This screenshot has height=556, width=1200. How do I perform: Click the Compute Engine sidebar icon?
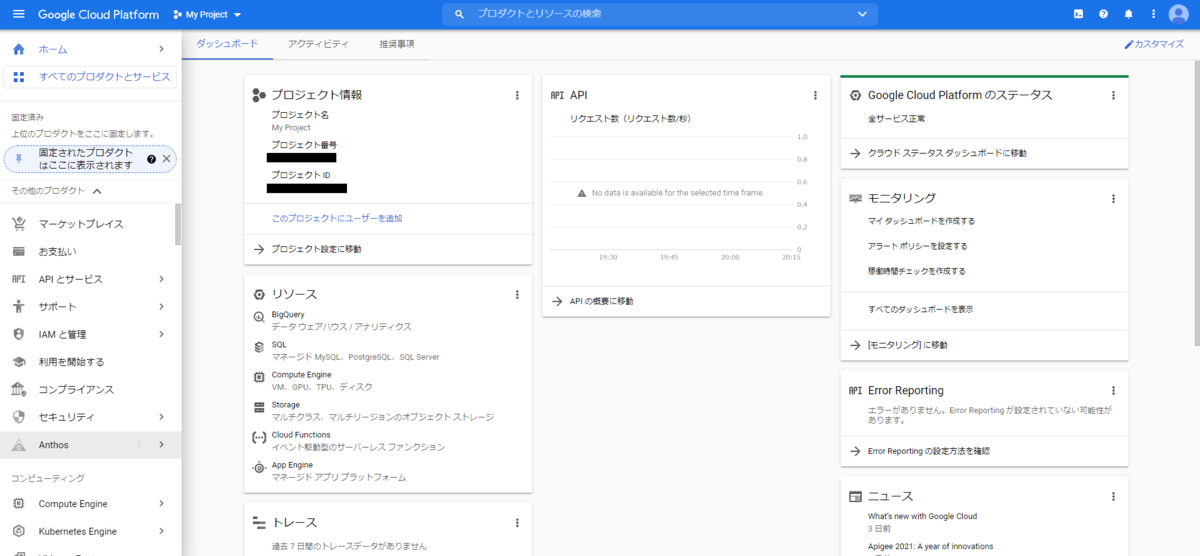18,504
